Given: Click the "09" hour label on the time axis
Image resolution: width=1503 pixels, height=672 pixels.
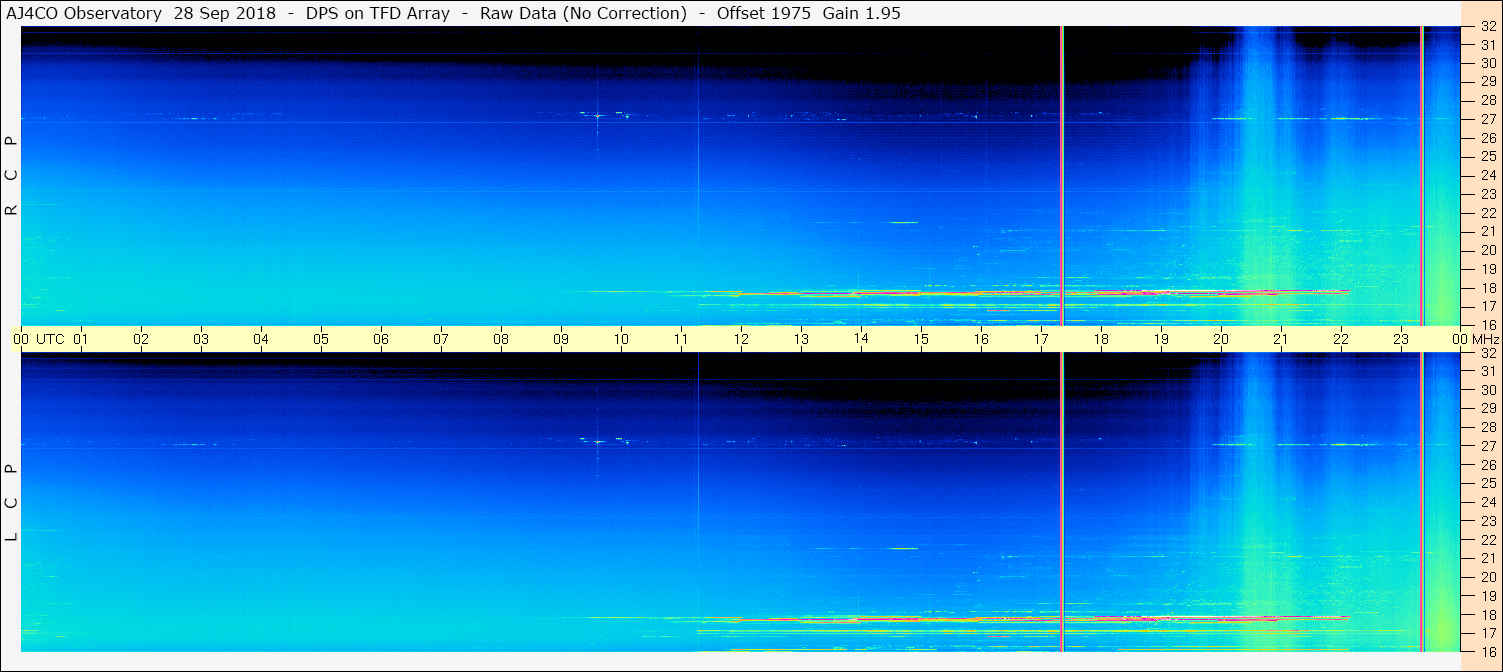Looking at the screenshot, I should tap(561, 339).
